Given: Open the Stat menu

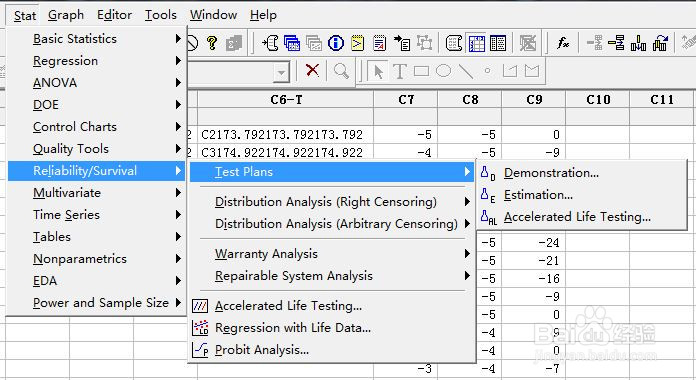Looking at the screenshot, I should coord(24,16).
